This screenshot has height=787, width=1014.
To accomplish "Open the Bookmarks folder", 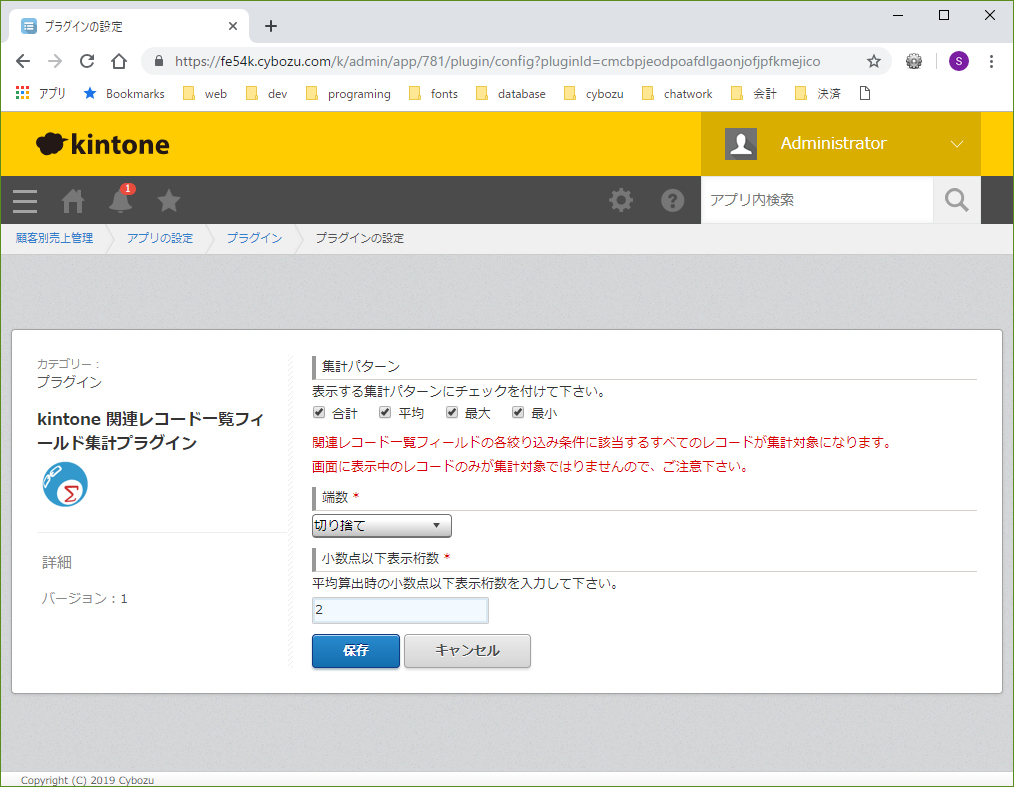I will 124,94.
